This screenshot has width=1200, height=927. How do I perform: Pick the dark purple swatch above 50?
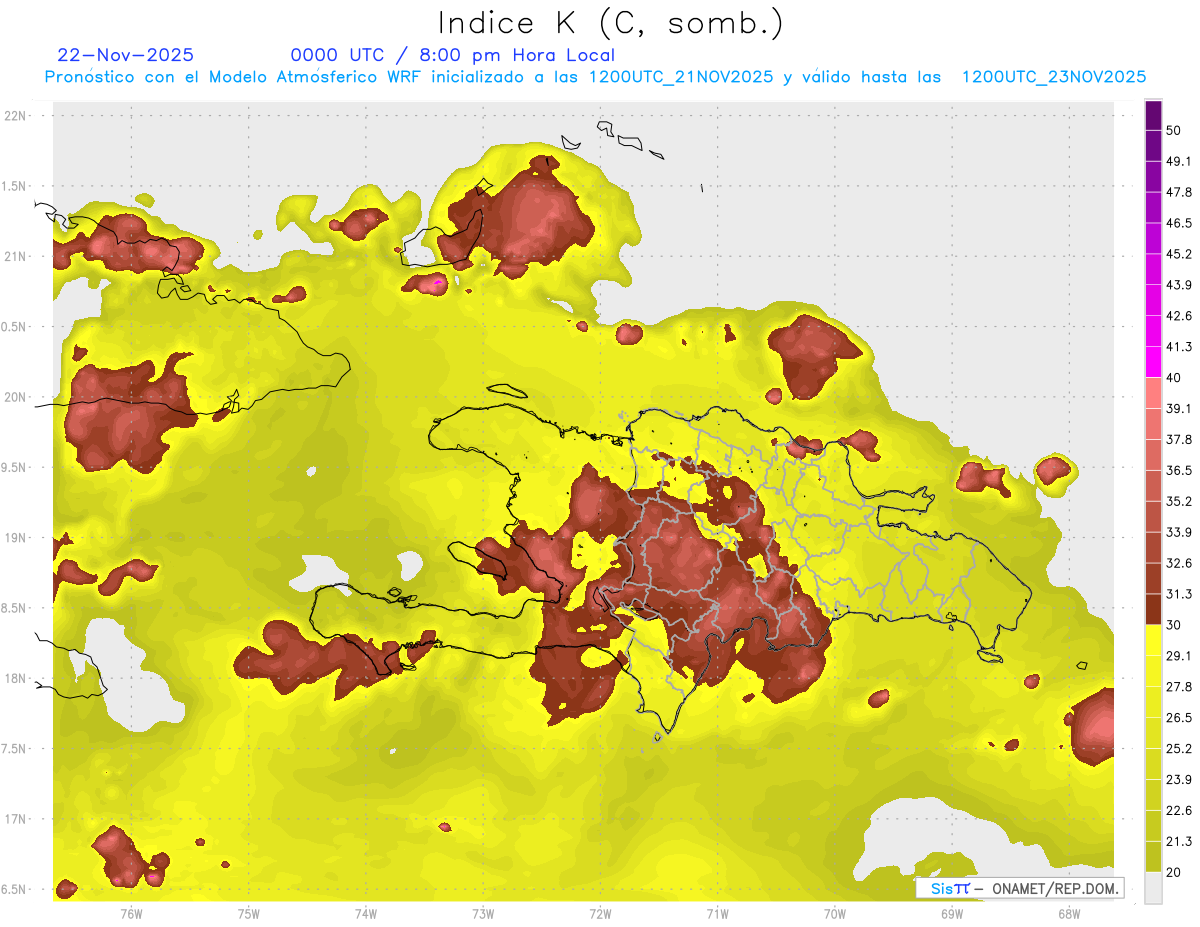1154,115
